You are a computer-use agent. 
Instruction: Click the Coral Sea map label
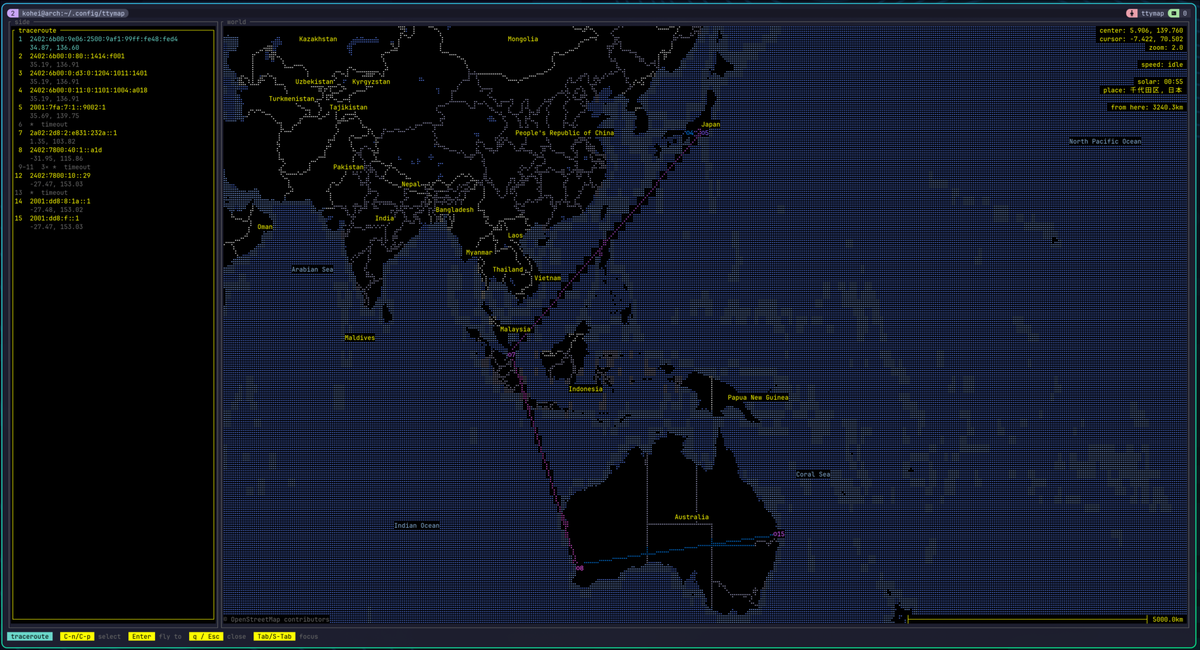click(813, 474)
